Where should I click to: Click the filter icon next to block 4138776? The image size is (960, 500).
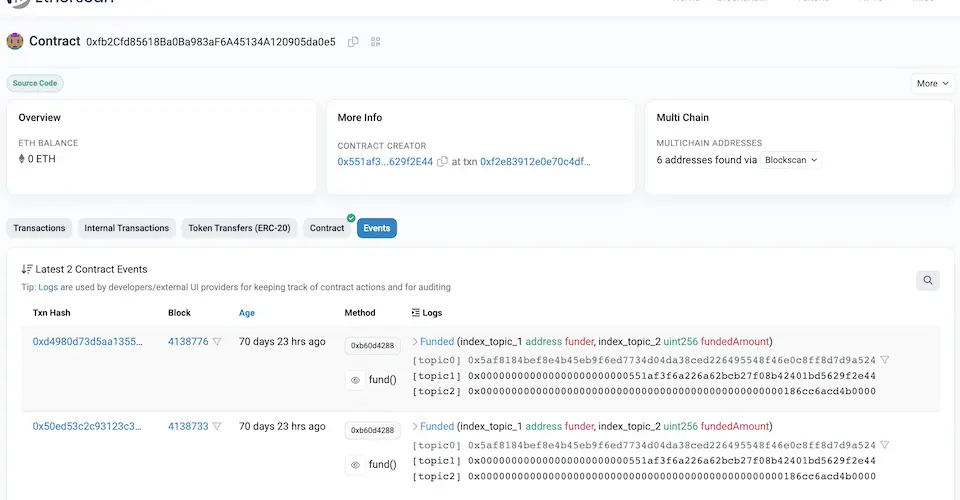coord(217,341)
